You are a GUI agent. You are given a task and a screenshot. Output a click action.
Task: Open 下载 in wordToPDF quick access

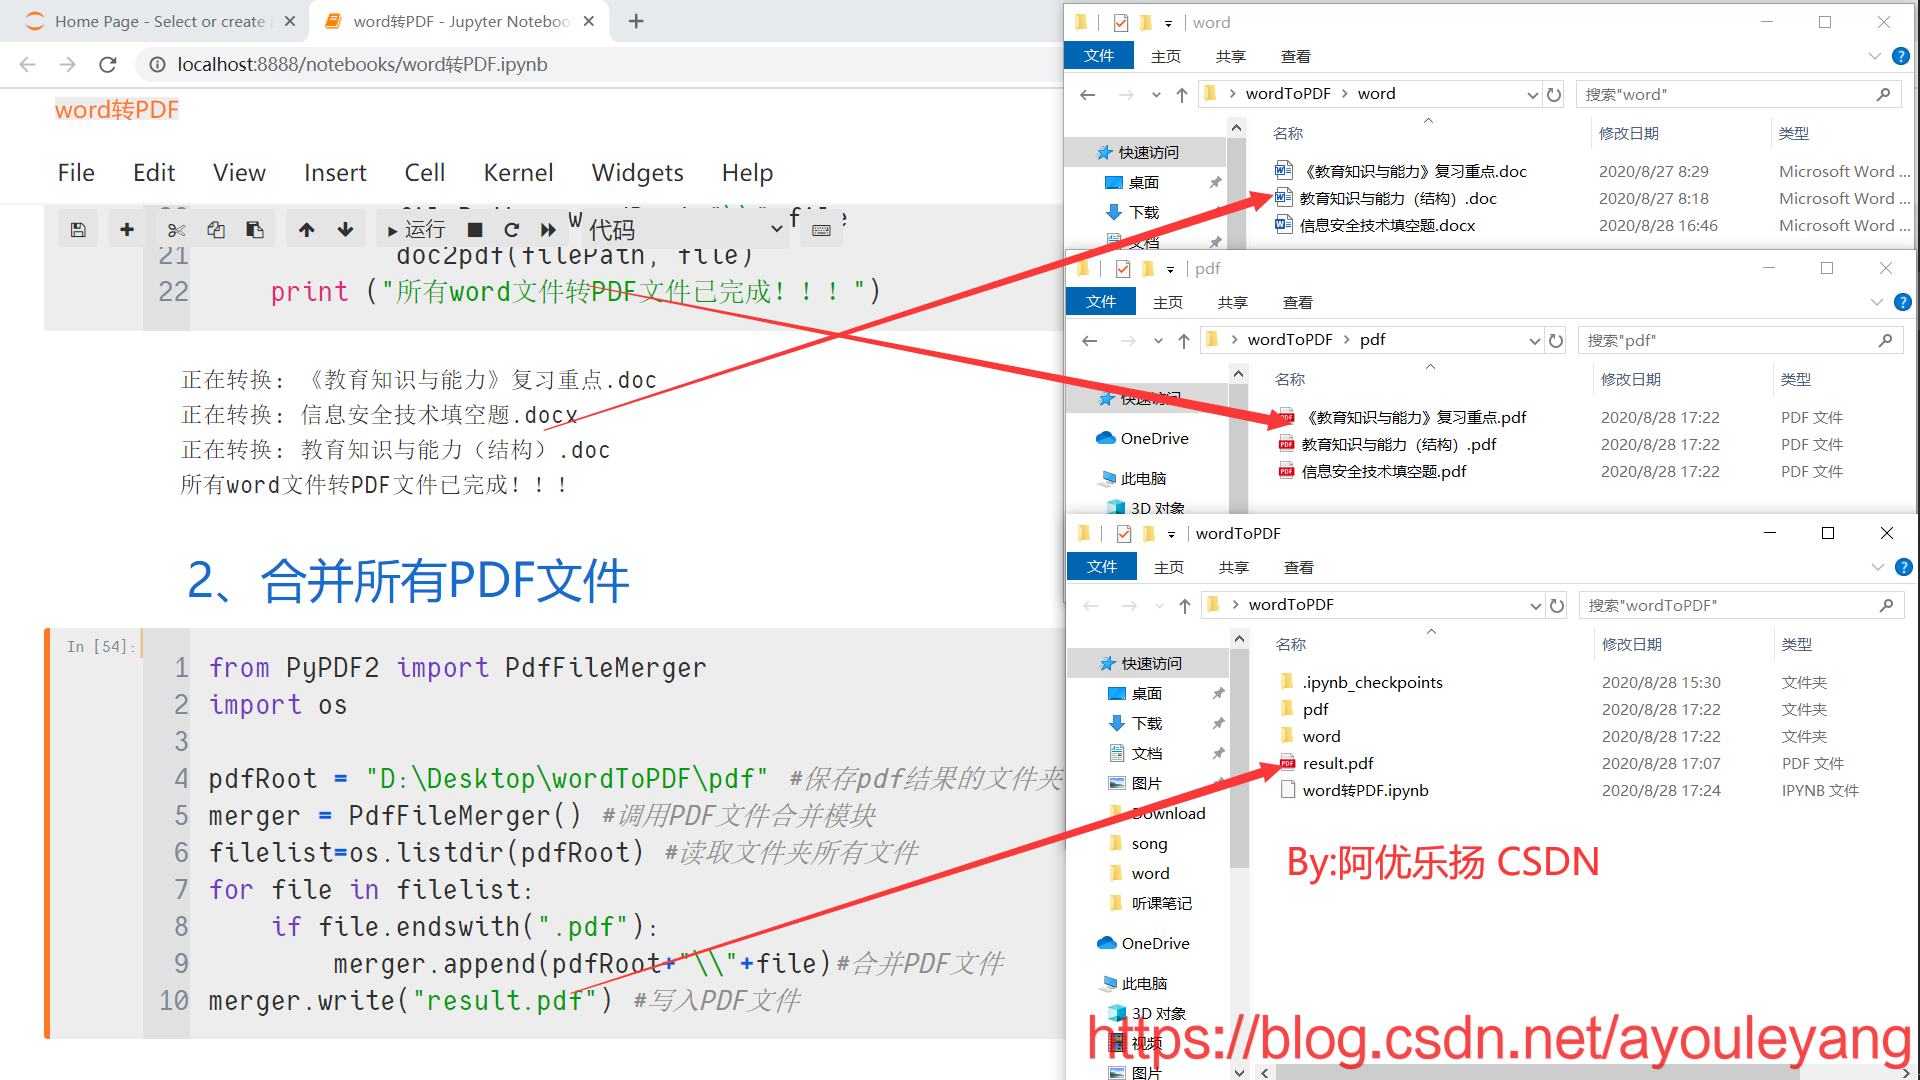point(1146,724)
